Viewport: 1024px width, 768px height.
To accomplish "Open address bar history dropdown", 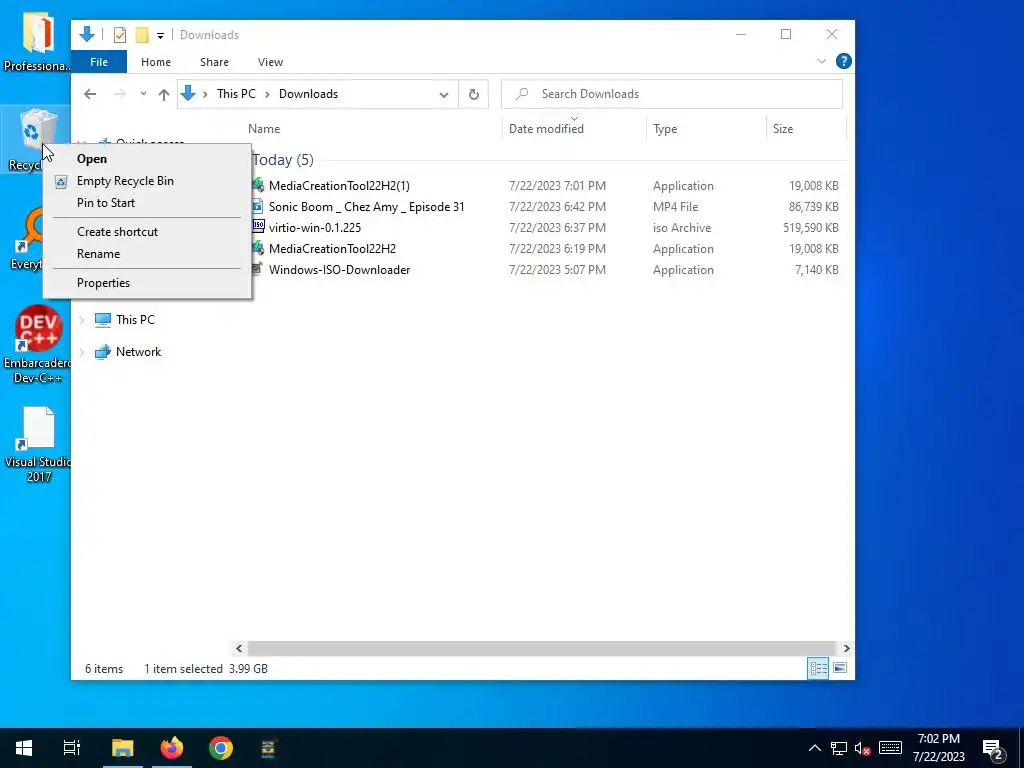I will (444, 95).
